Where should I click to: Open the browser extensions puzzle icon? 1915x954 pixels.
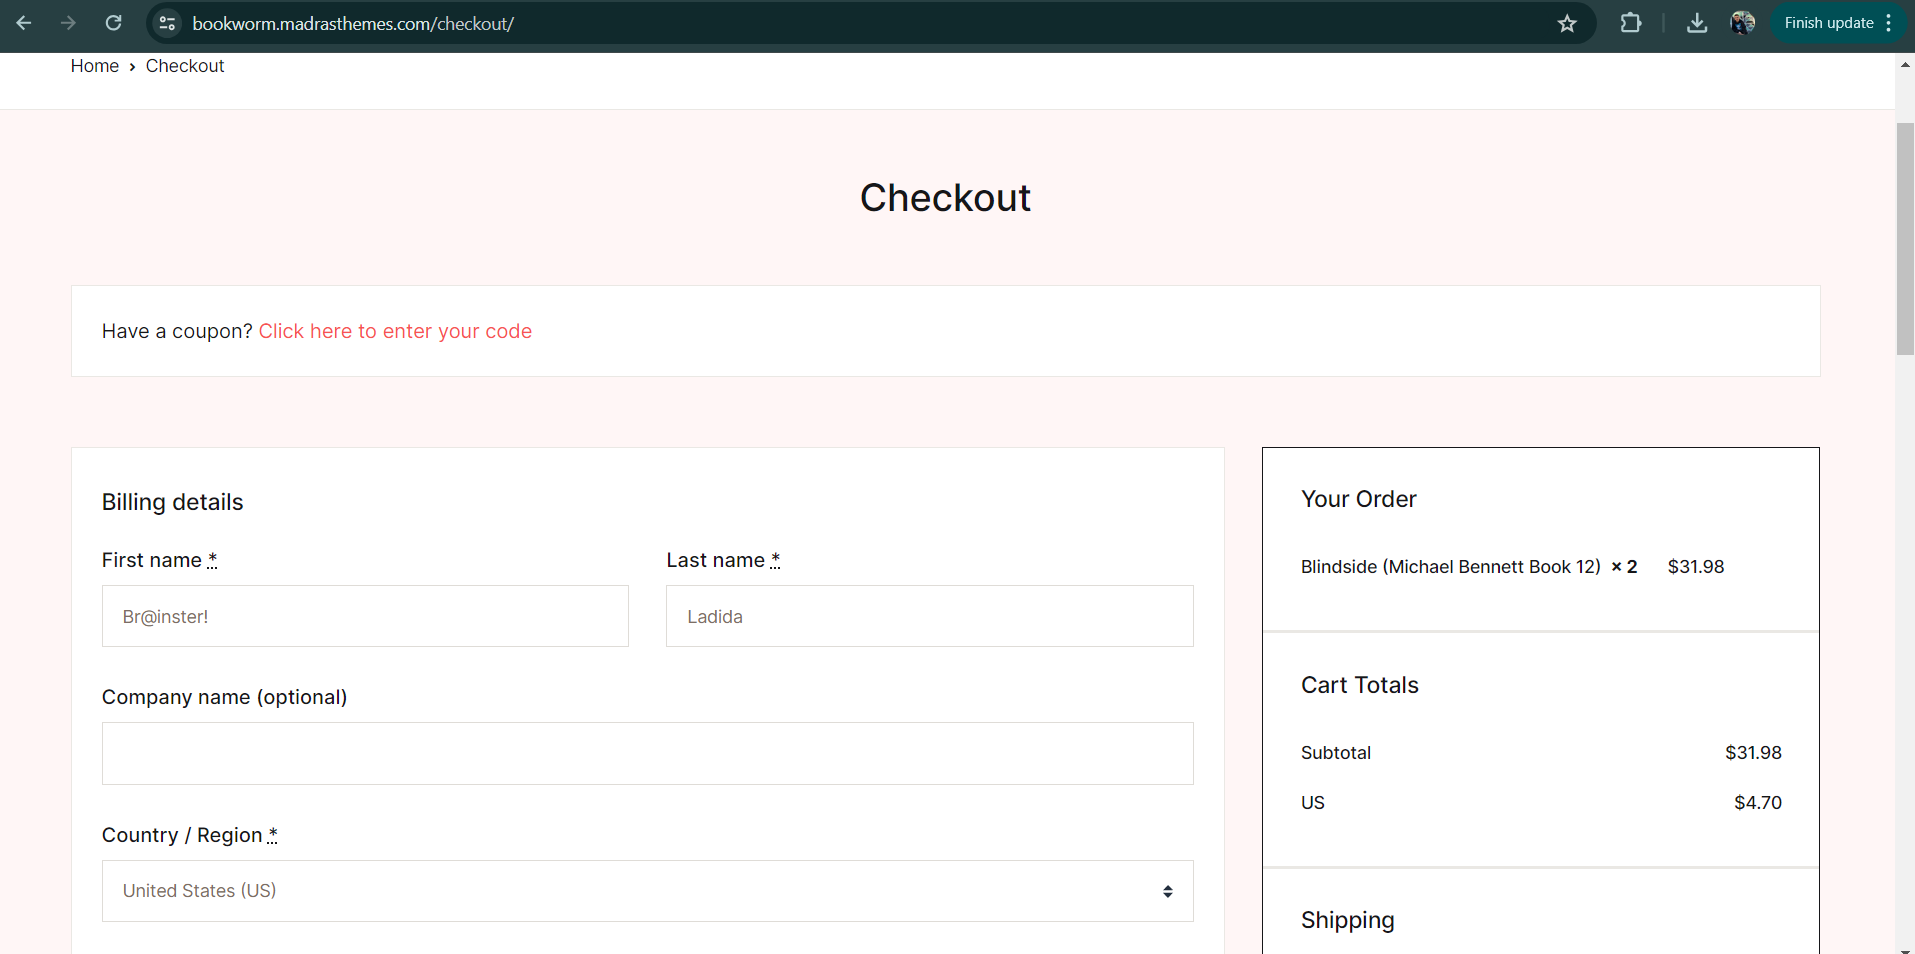coord(1631,23)
